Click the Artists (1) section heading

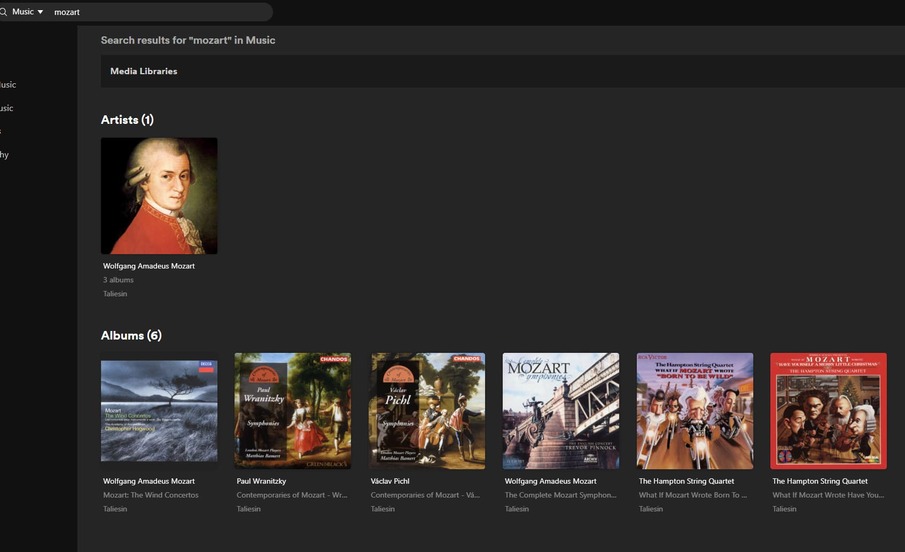[x=127, y=120]
